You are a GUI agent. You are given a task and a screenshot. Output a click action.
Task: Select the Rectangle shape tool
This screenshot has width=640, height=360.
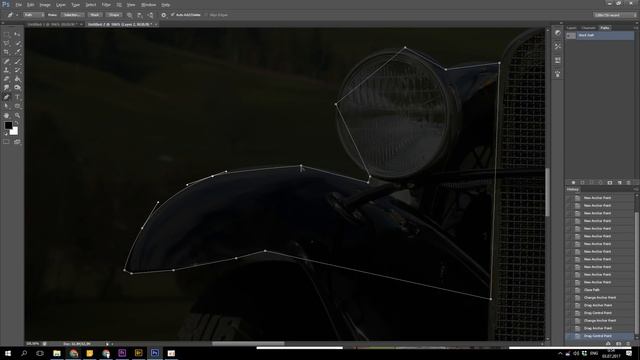(17, 106)
